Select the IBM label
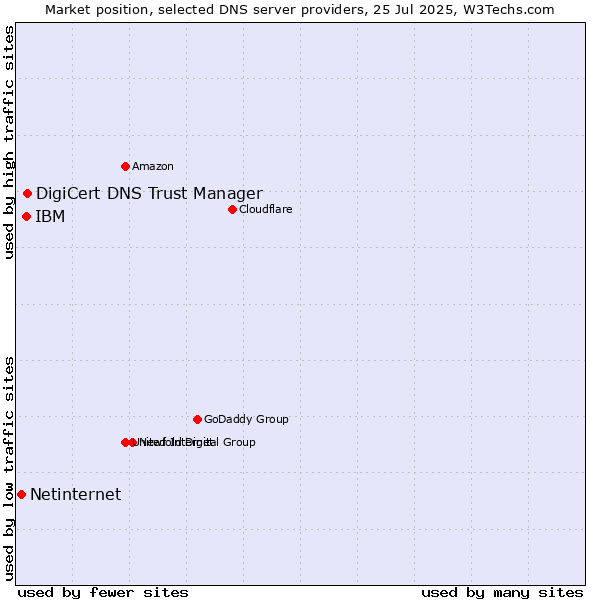The image size is (600, 600). pyautogui.click(x=50, y=217)
